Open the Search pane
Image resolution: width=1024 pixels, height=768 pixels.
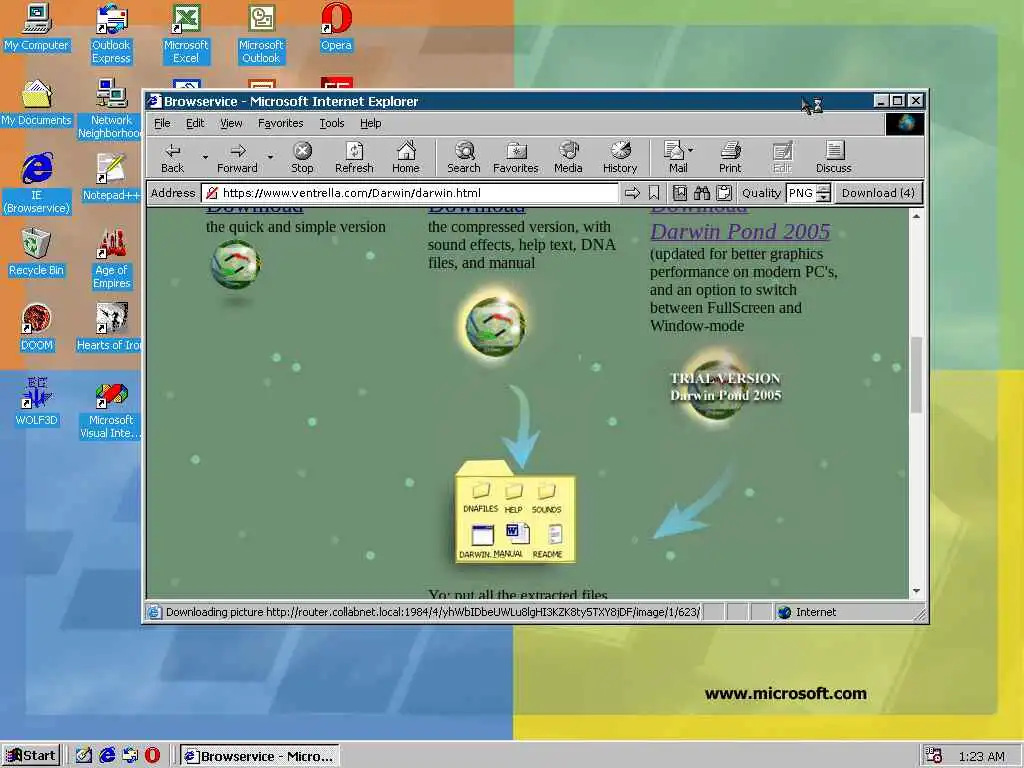464,157
